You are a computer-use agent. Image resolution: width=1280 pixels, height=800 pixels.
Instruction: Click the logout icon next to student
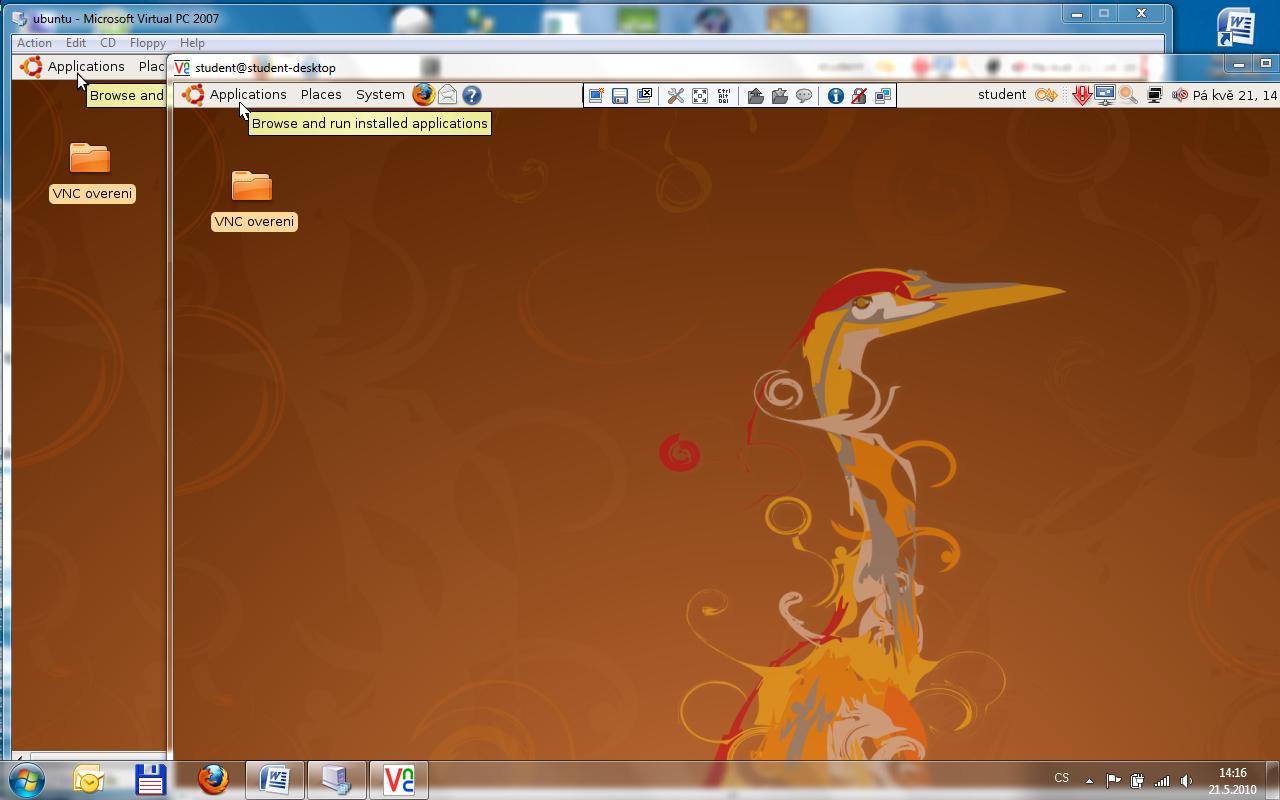(x=1046, y=95)
